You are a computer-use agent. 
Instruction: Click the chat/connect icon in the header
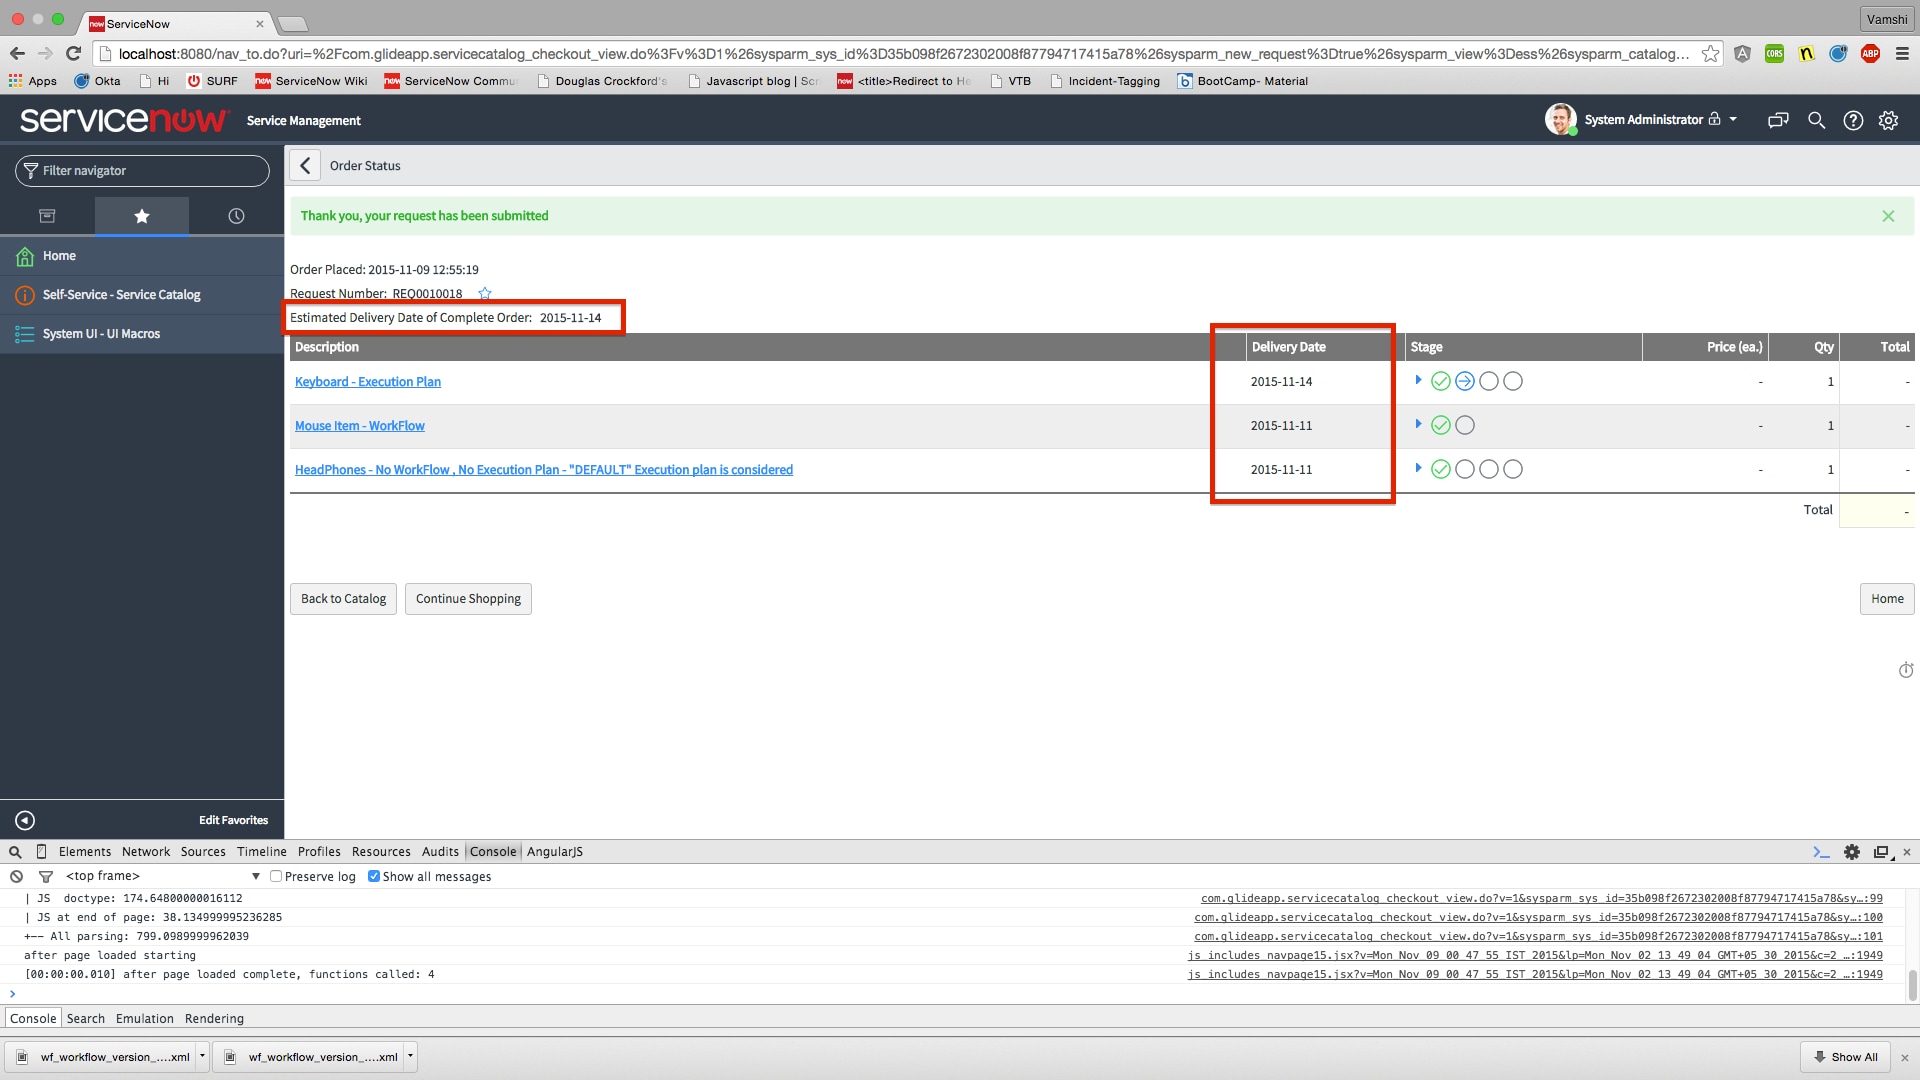tap(1778, 120)
